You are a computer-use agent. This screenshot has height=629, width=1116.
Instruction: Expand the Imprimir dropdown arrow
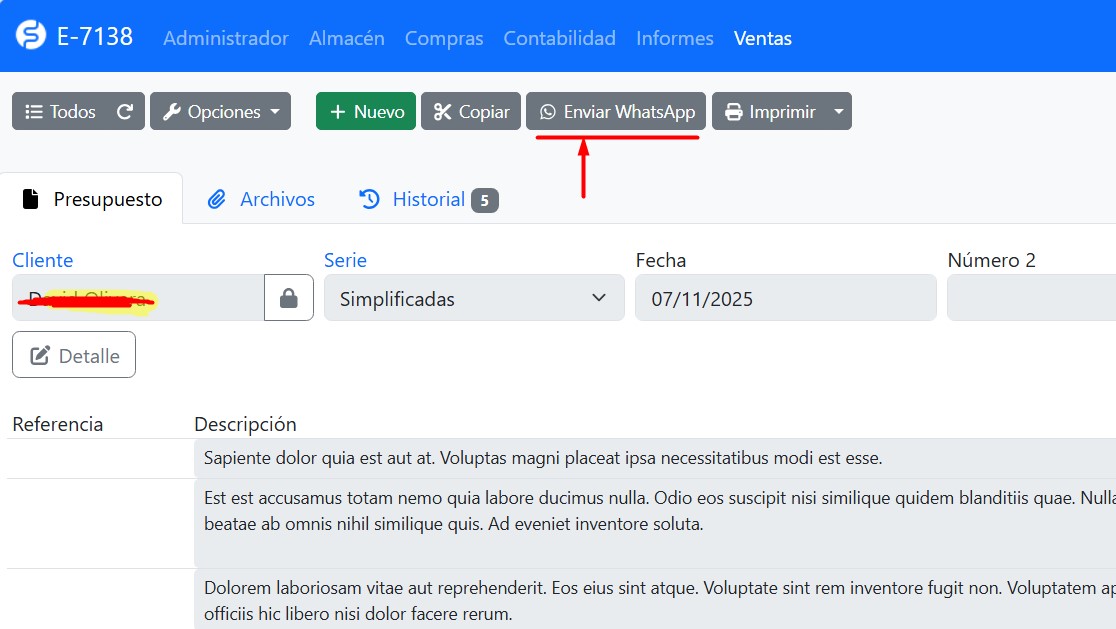tap(838, 112)
